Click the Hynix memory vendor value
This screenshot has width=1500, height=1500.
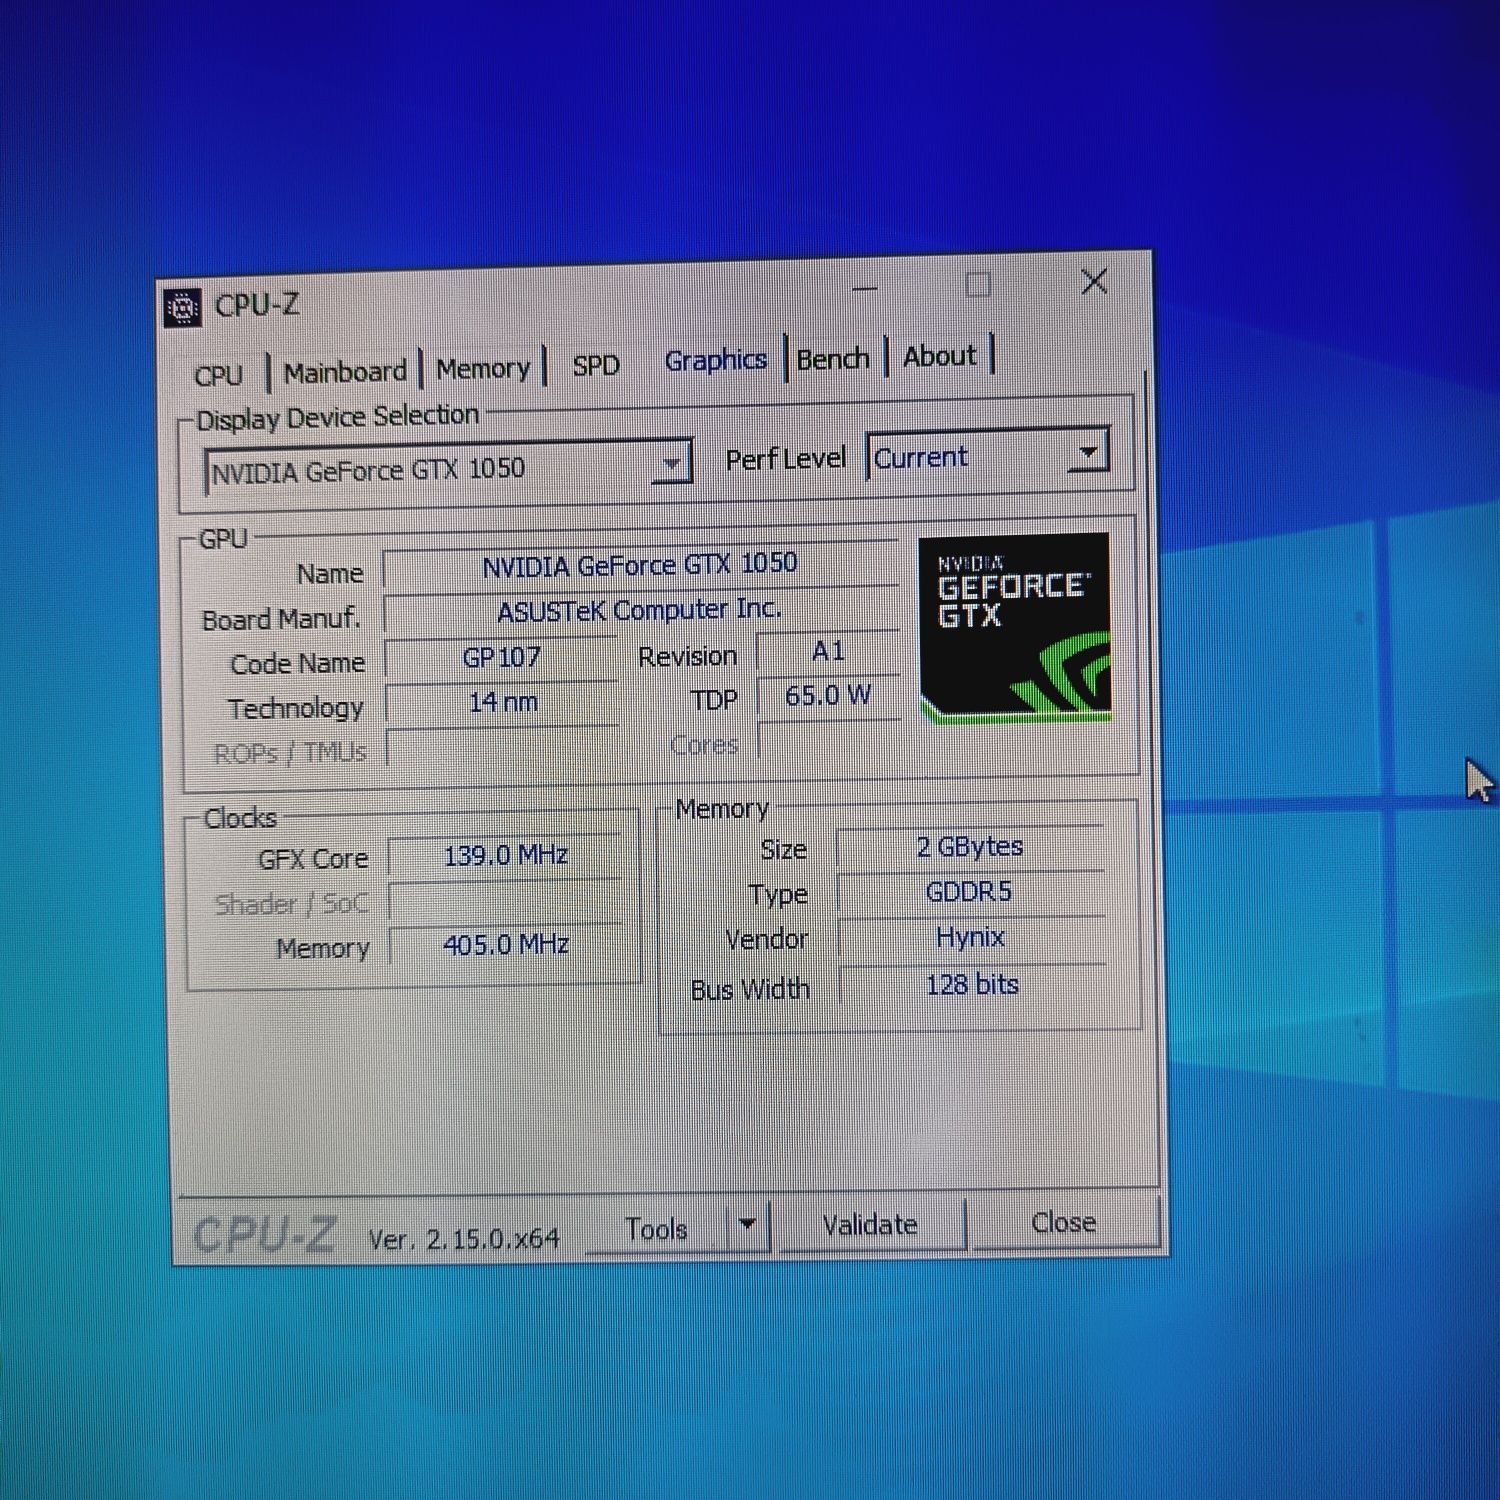(x=970, y=937)
